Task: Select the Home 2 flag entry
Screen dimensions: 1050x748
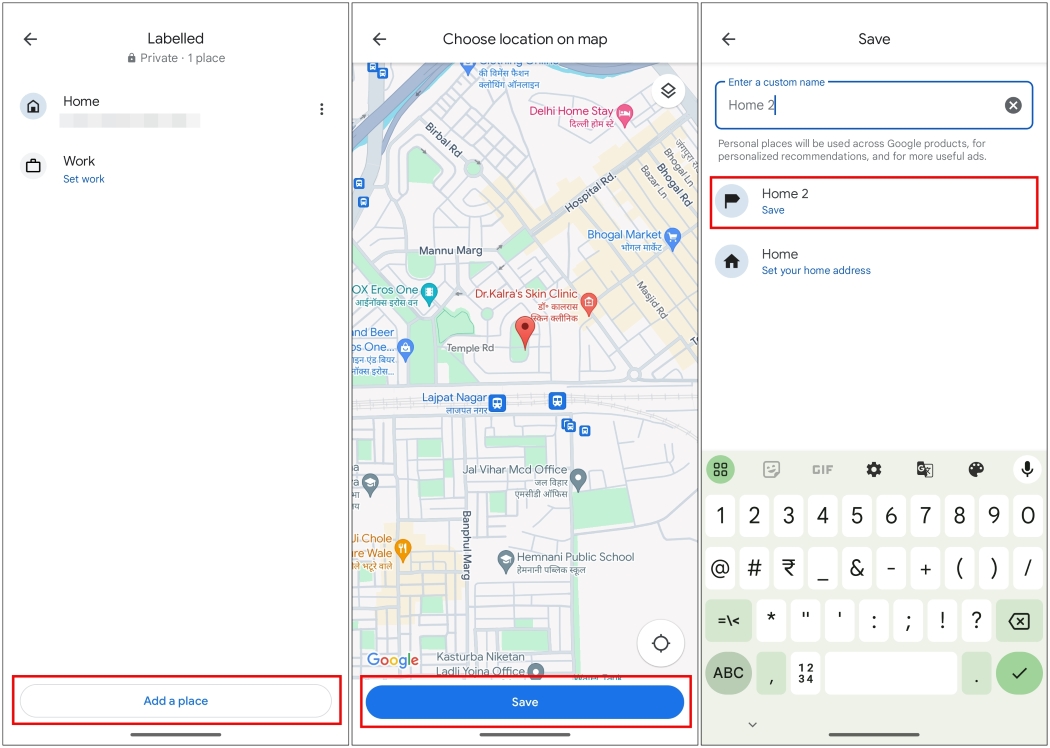Action: (873, 200)
